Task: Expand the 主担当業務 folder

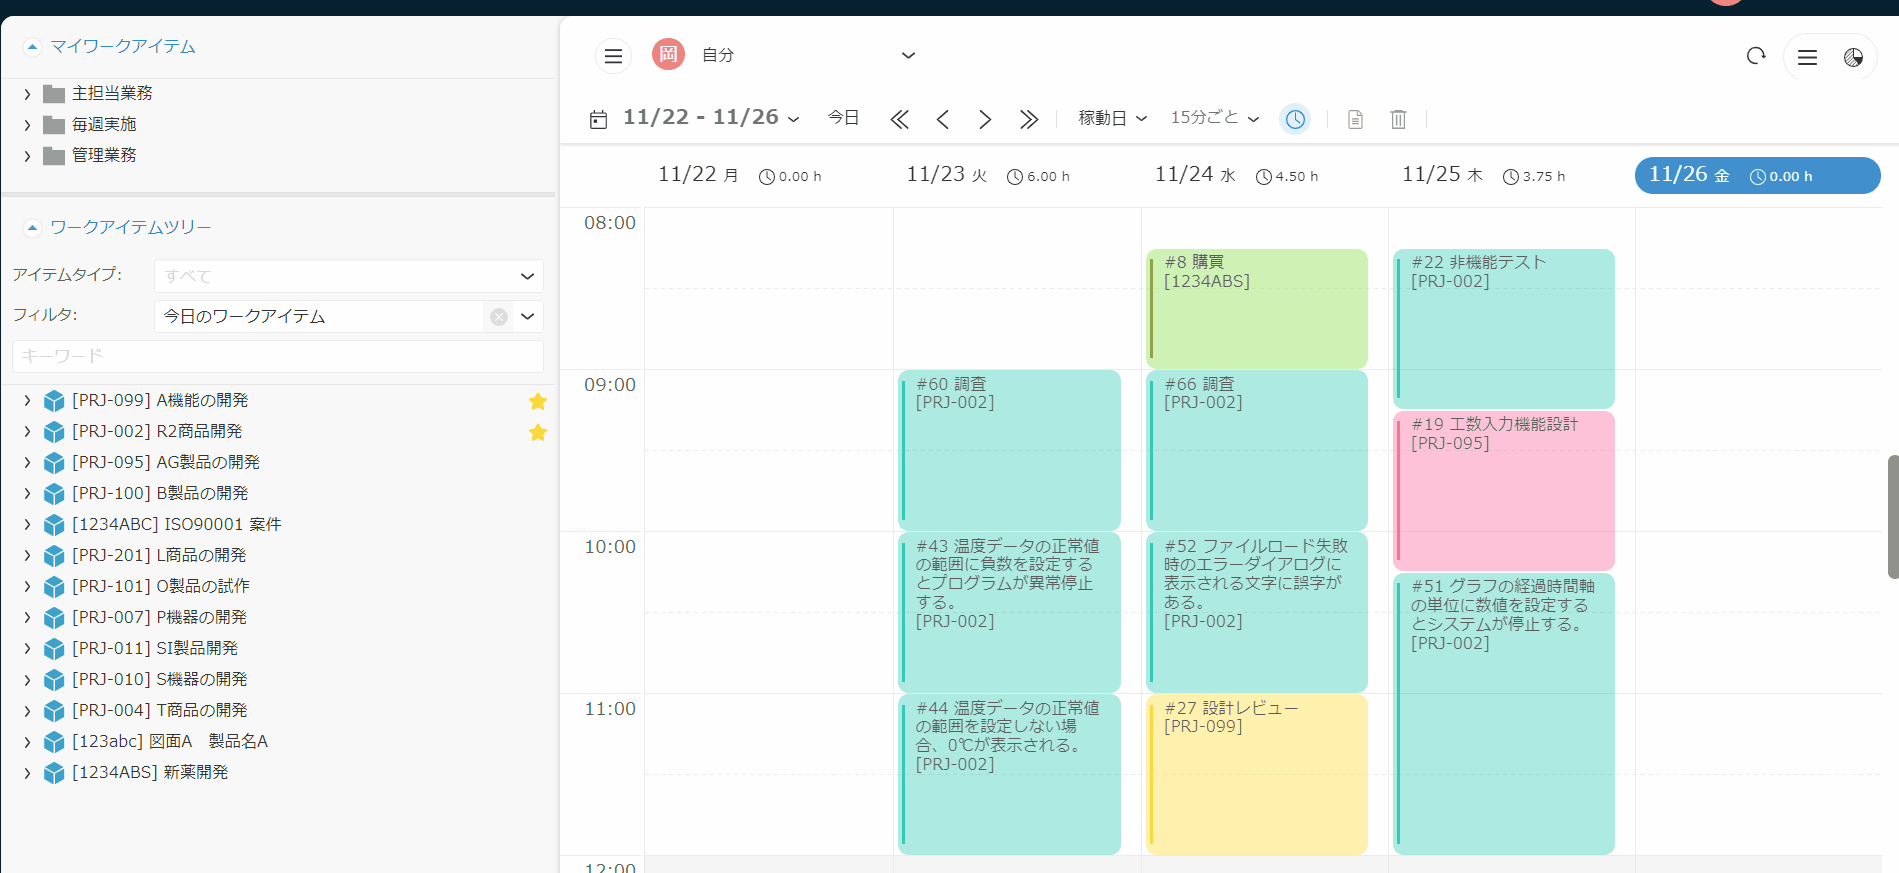Action: click(x=28, y=94)
